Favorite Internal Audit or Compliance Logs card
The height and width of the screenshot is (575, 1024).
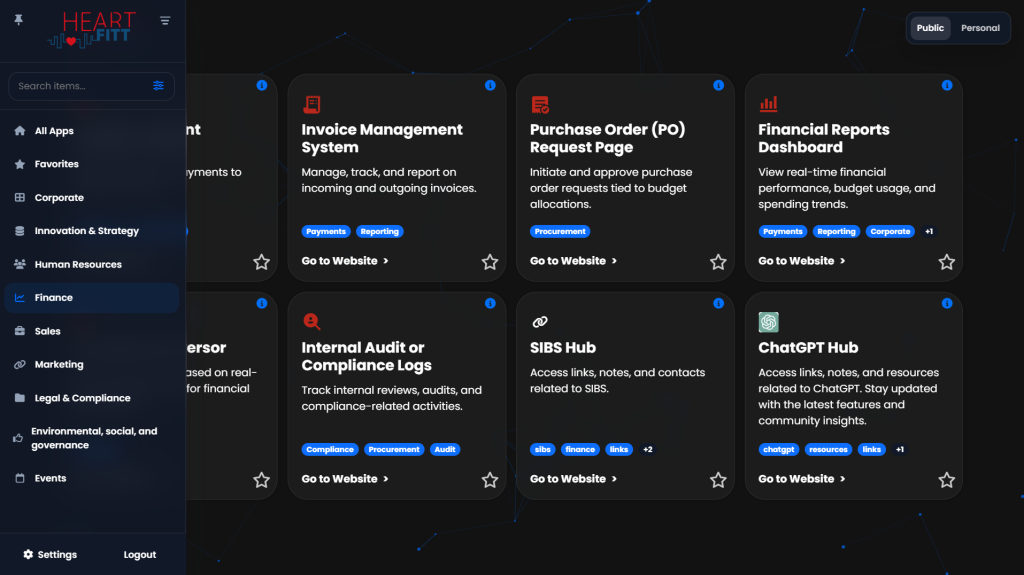[490, 480]
